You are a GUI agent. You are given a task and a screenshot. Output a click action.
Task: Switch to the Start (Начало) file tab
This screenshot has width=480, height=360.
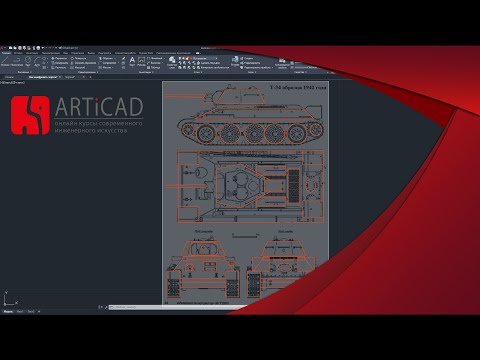(x=9, y=77)
